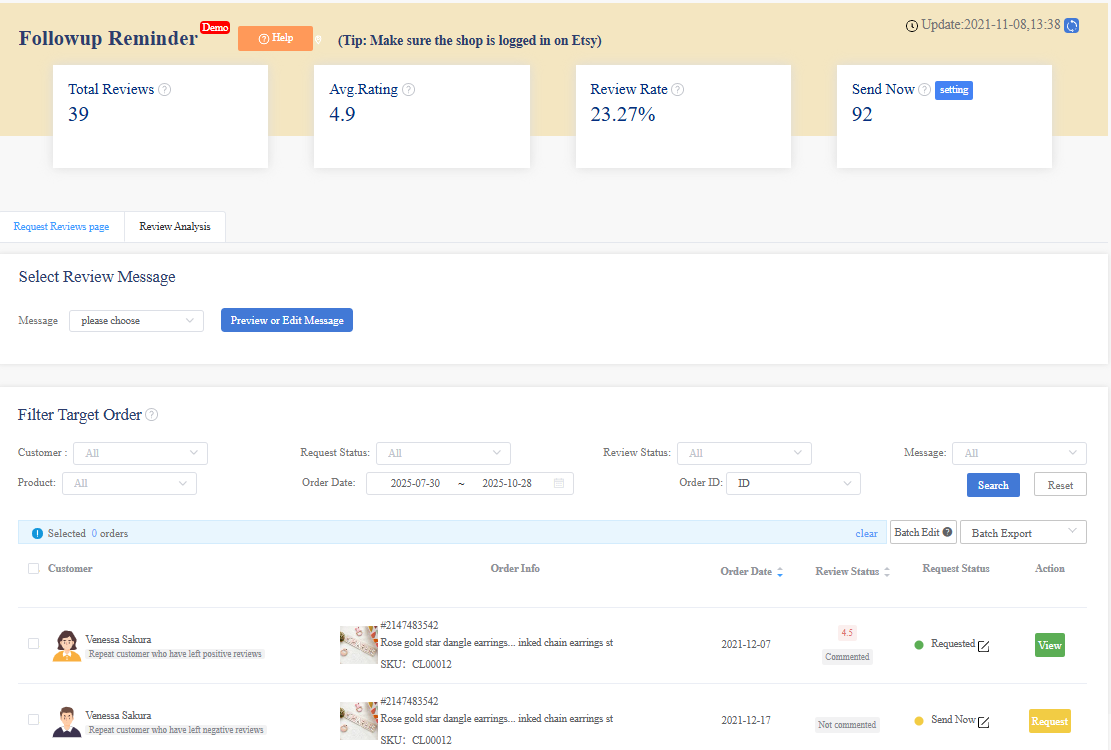The image size is (1111, 750).
Task: Open the edit icon next to Requested status
Action: click(x=984, y=645)
